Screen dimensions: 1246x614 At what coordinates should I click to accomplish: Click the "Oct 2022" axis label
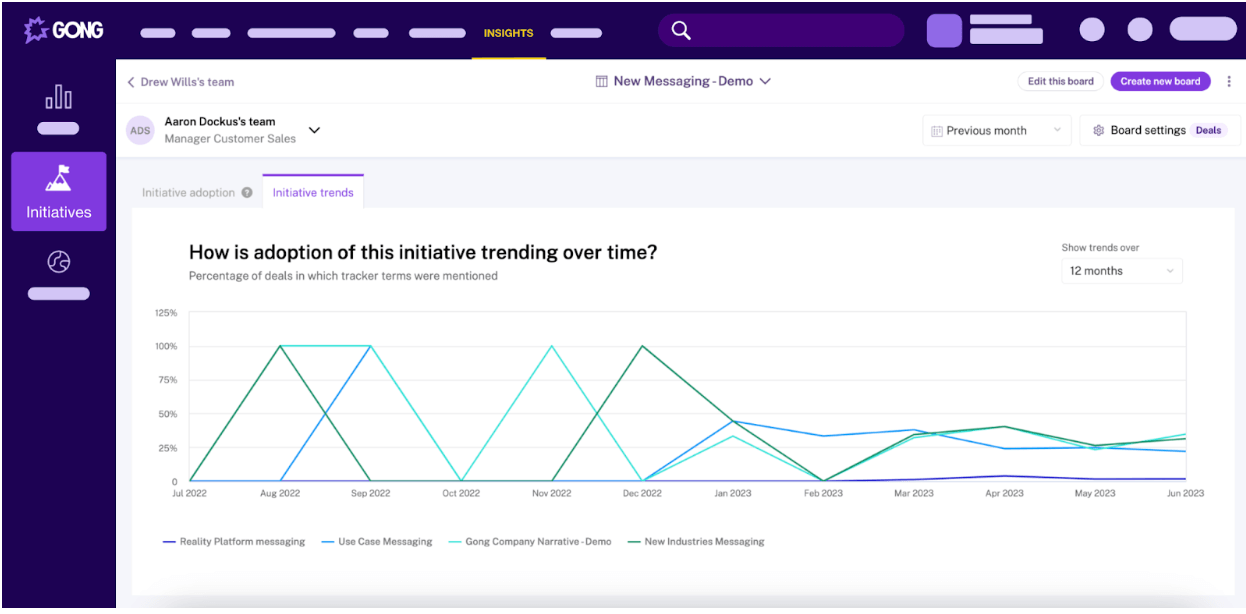(x=462, y=493)
